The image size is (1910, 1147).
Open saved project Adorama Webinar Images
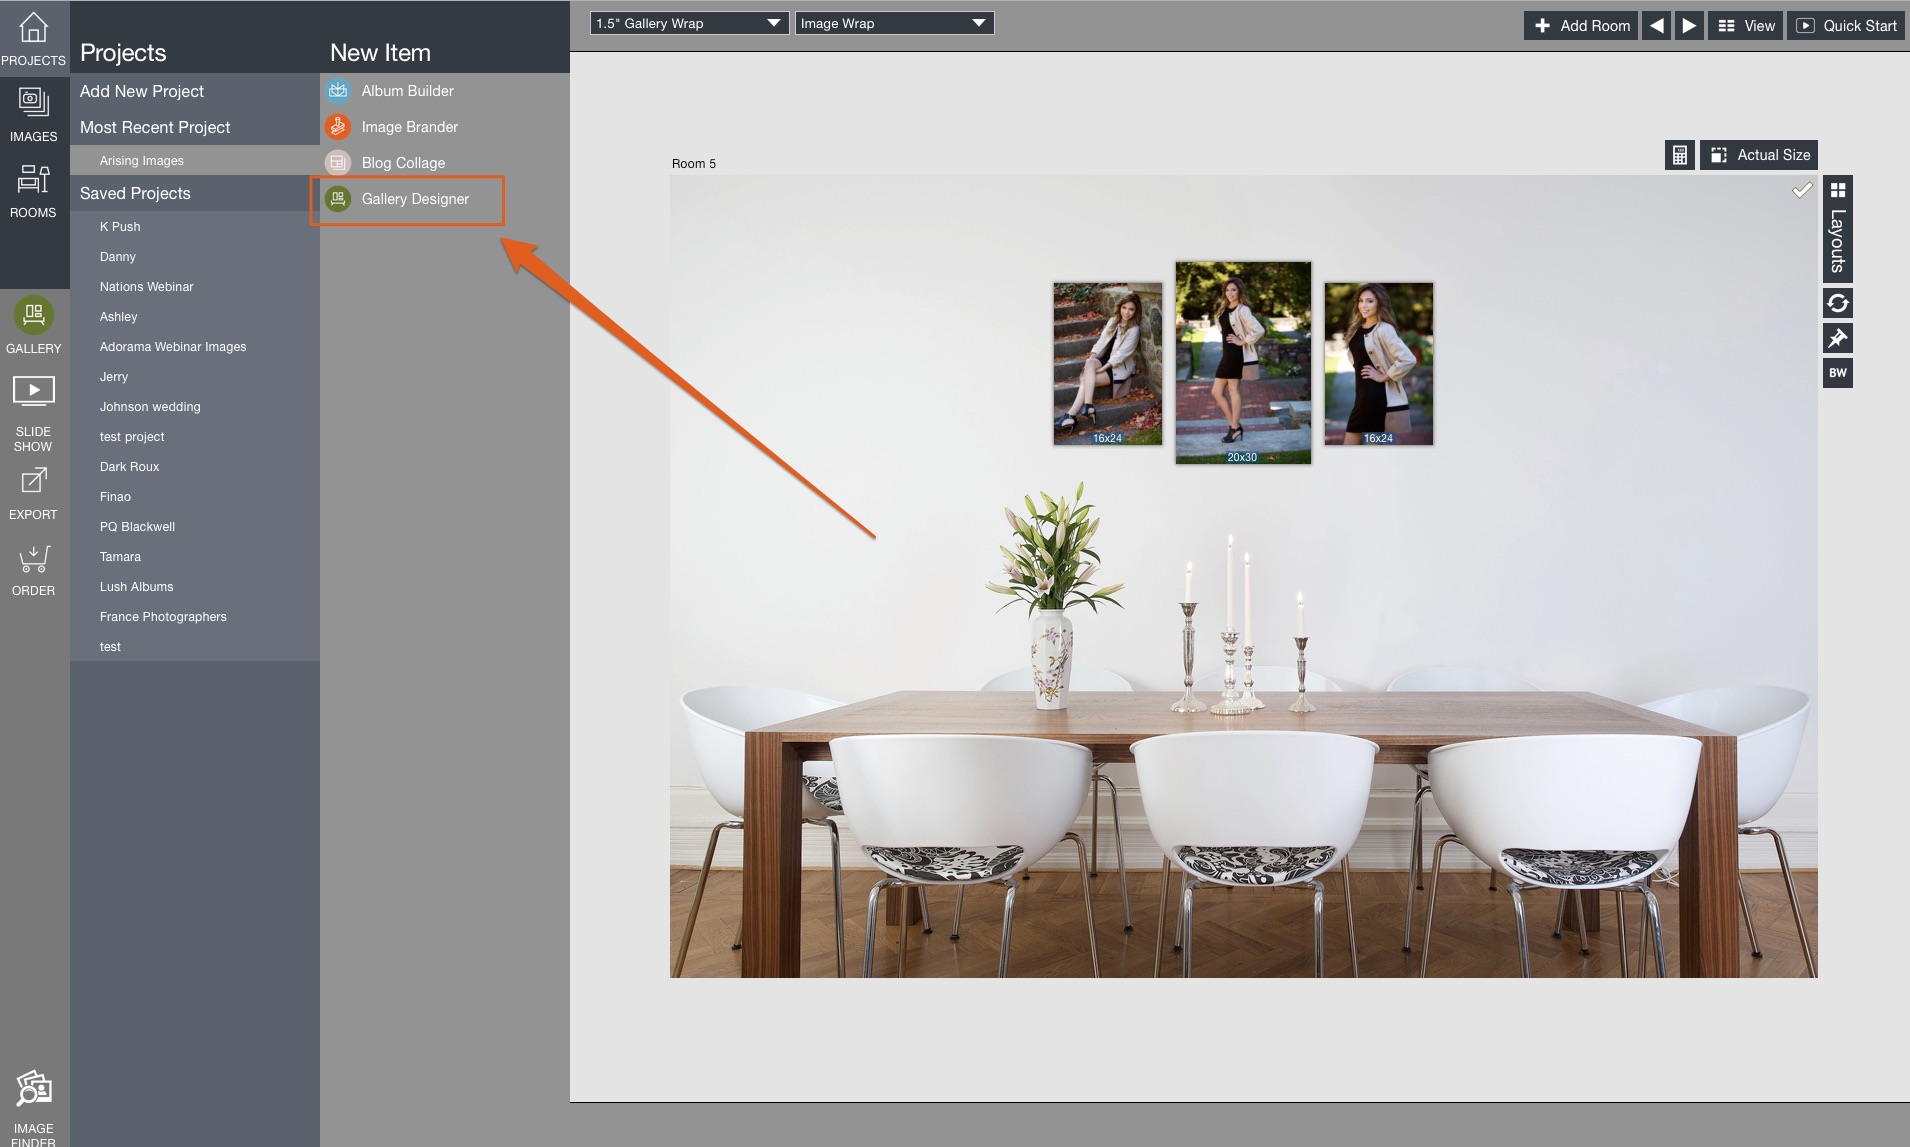click(194, 347)
